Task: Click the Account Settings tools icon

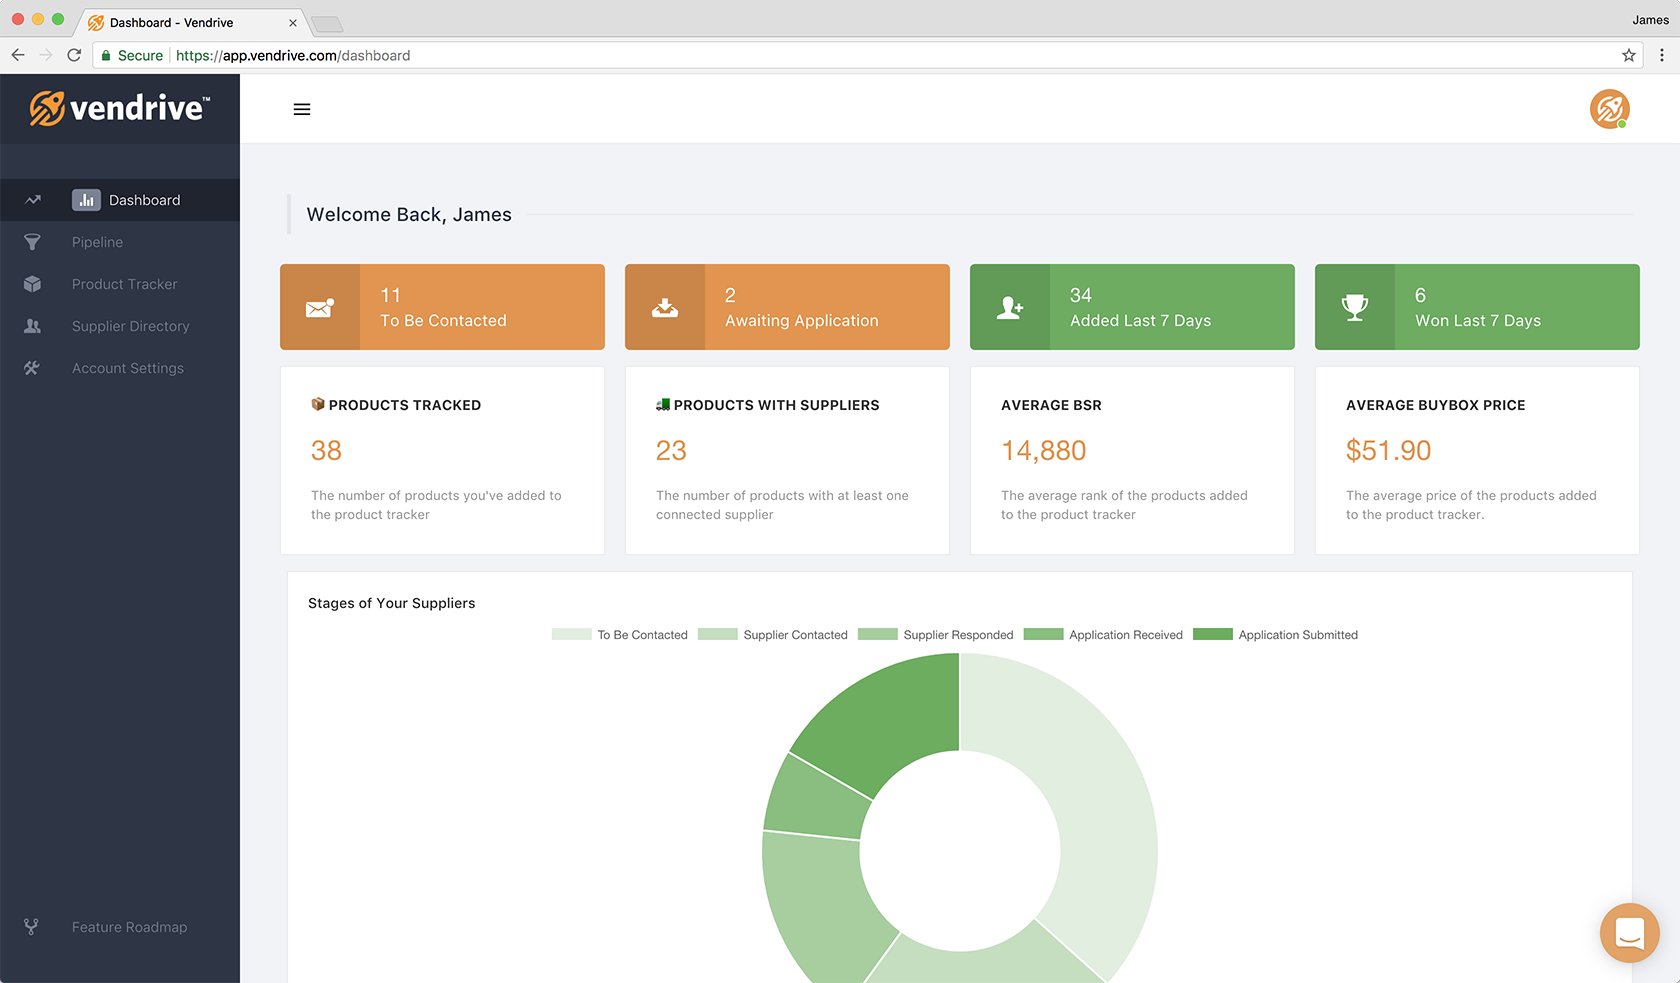Action: point(32,368)
